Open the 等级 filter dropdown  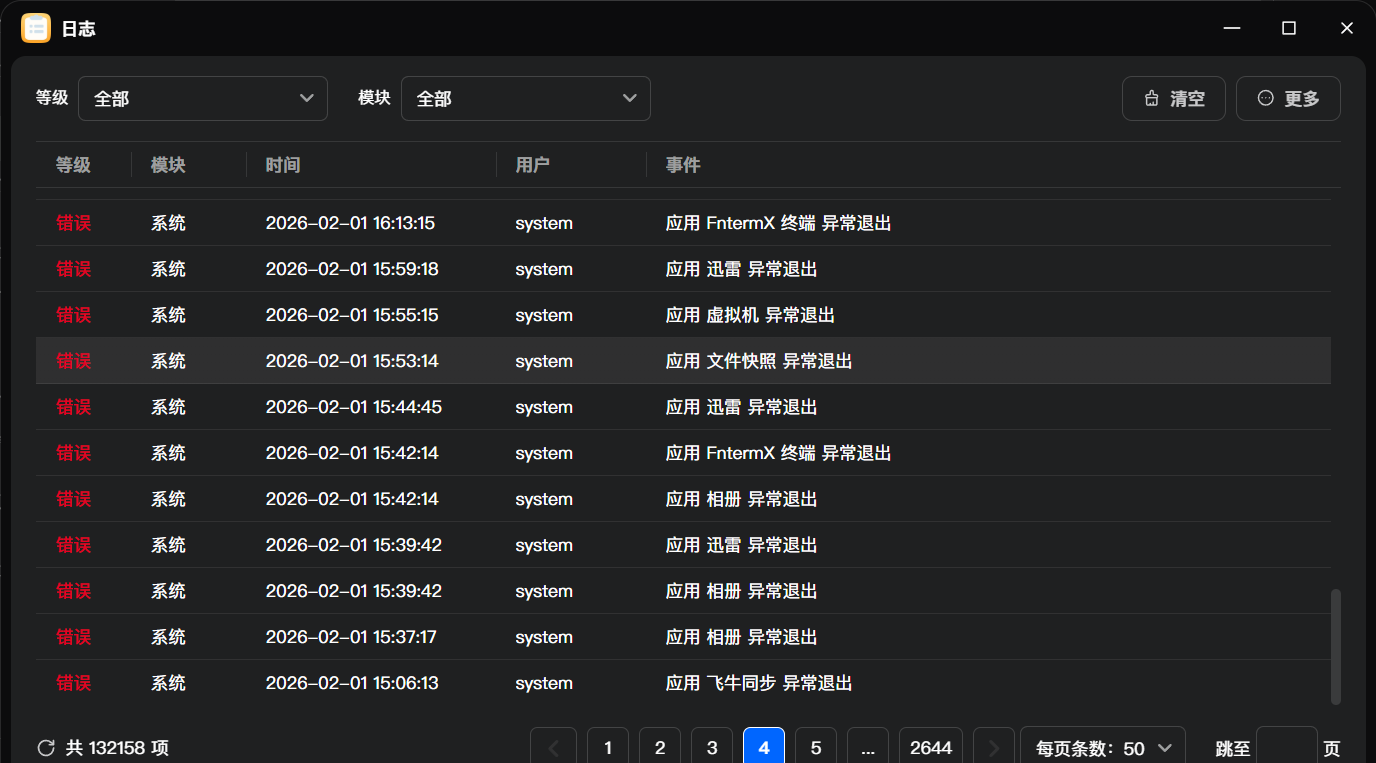click(203, 99)
